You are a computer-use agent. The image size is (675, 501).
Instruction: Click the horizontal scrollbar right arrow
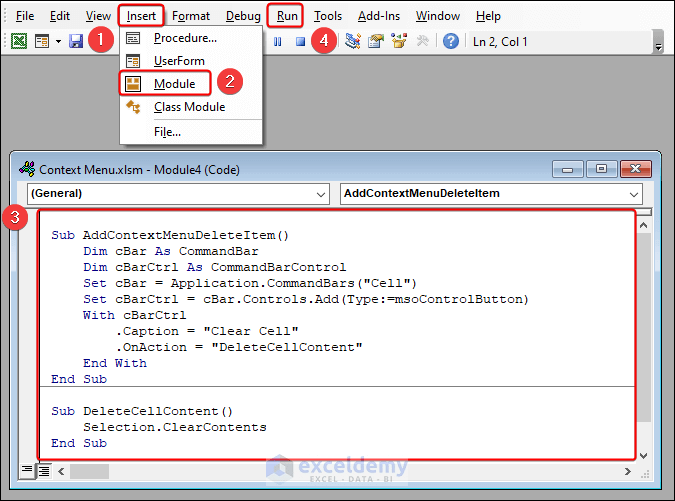click(627, 471)
